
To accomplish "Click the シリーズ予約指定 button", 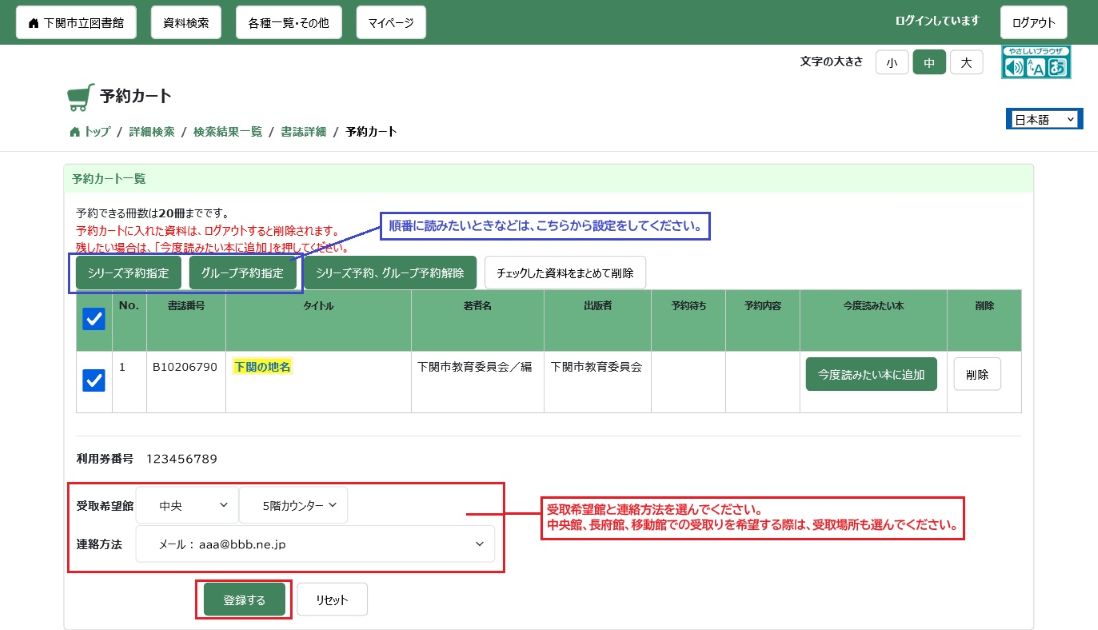I will (127, 273).
